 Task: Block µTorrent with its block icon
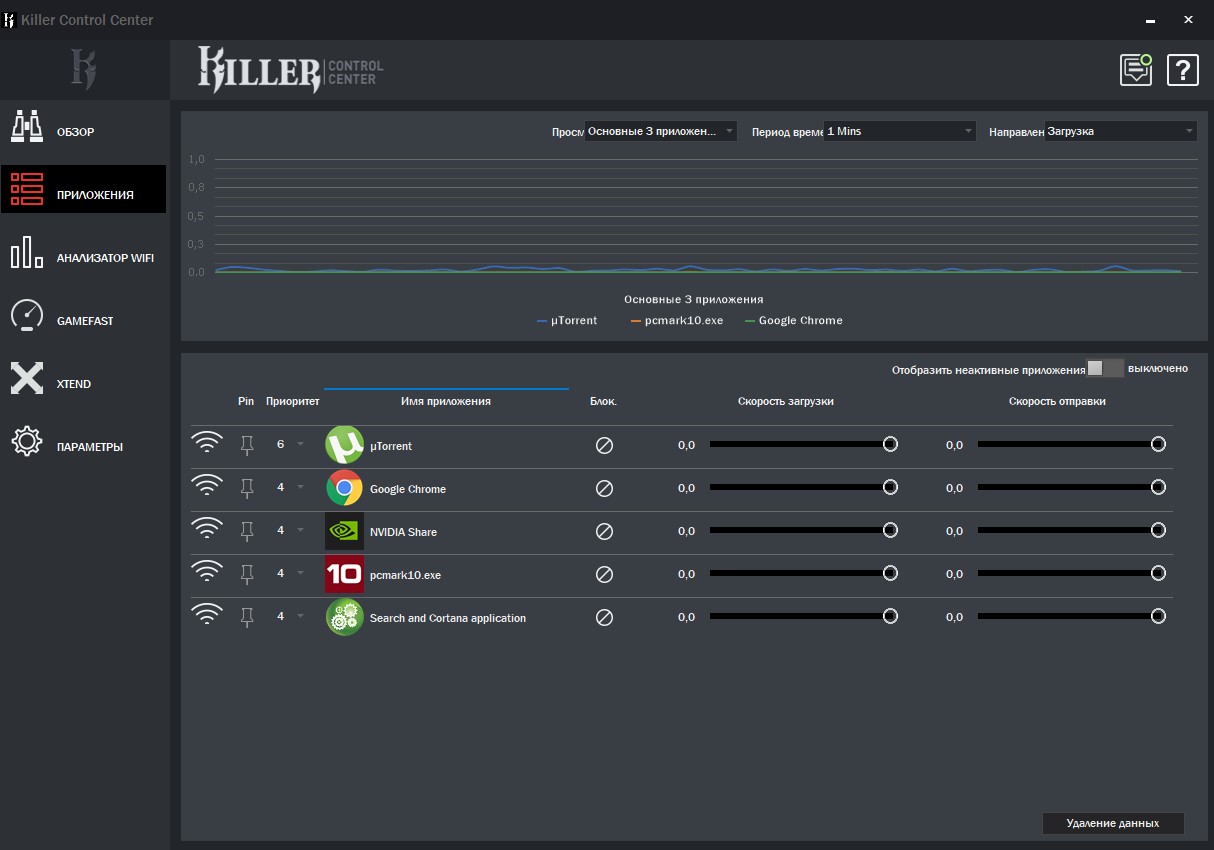604,446
